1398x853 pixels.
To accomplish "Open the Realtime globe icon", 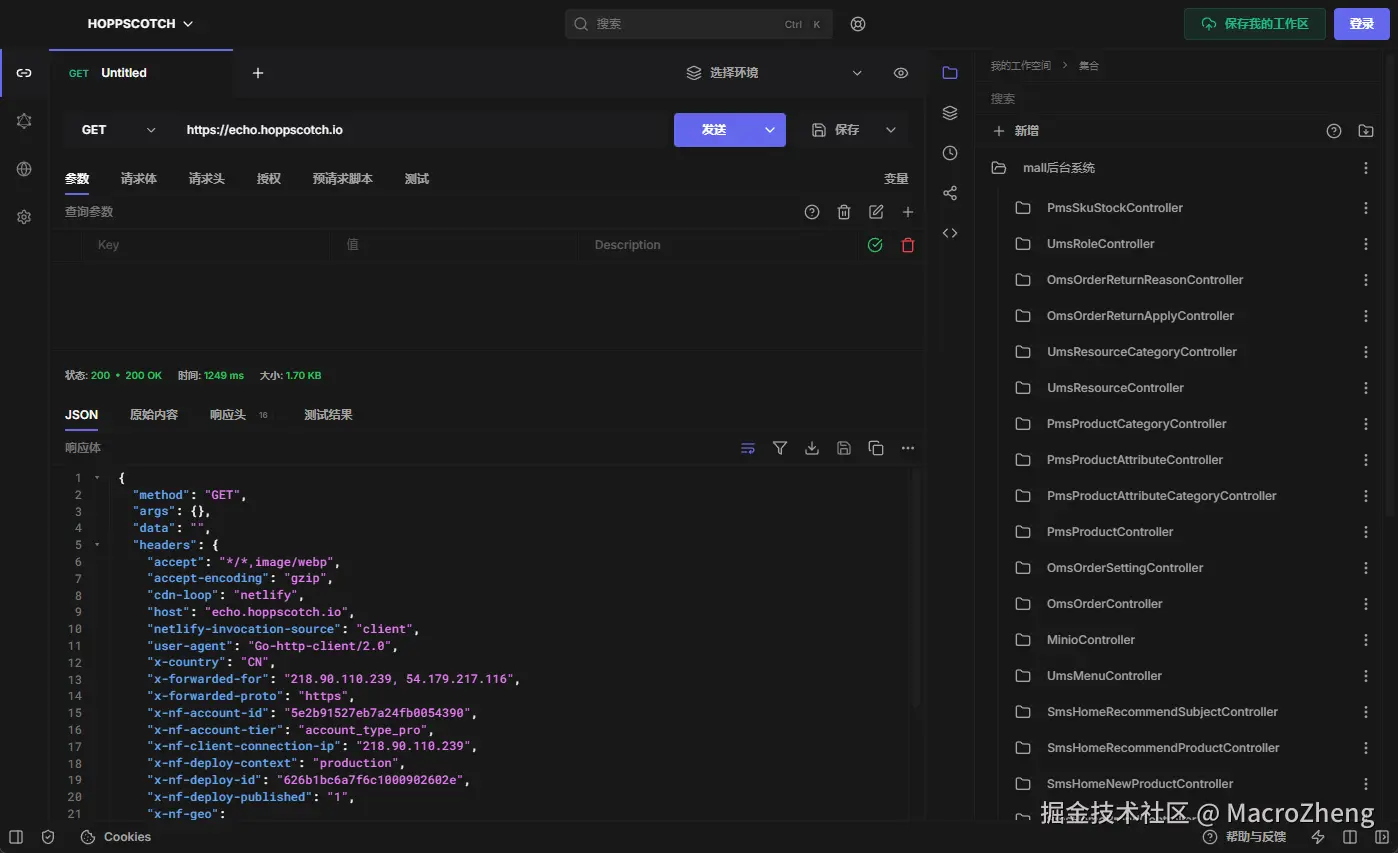I will coord(24,169).
